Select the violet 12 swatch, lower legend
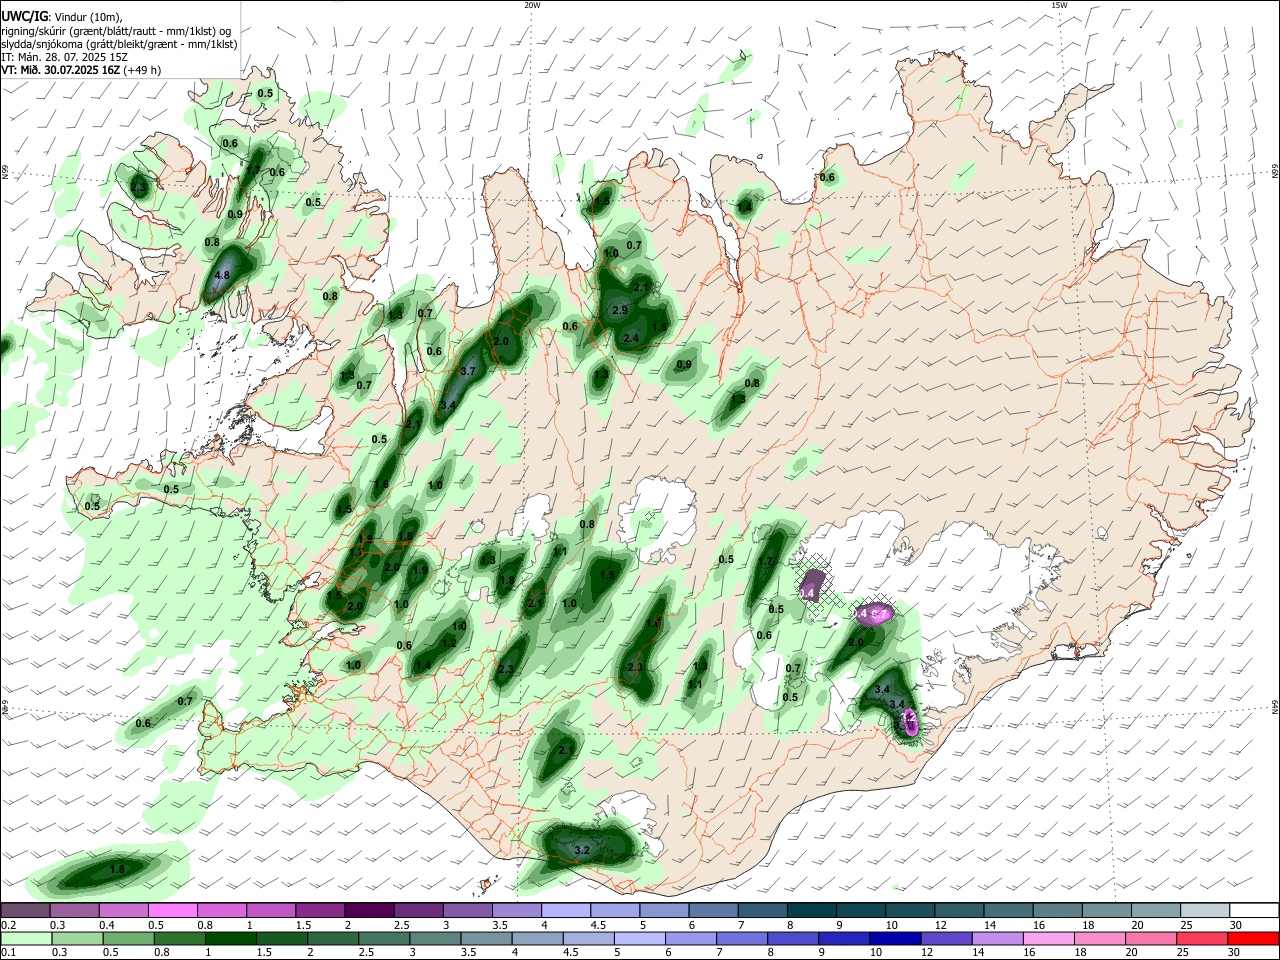This screenshot has width=1280, height=960. click(x=947, y=938)
